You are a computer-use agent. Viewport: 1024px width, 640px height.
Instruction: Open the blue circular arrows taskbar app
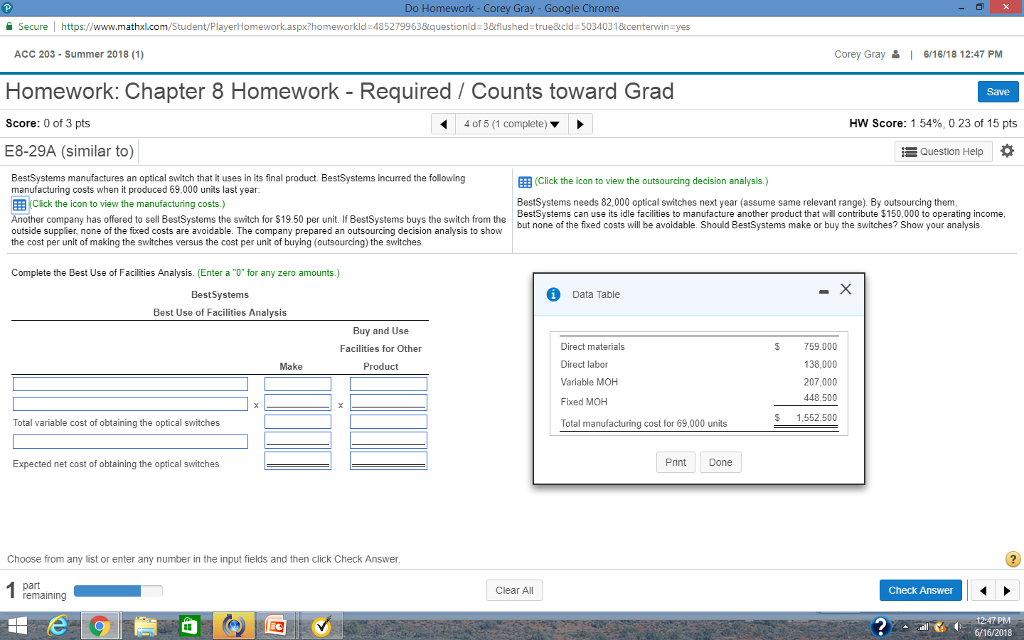pyautogui.click(x=233, y=626)
